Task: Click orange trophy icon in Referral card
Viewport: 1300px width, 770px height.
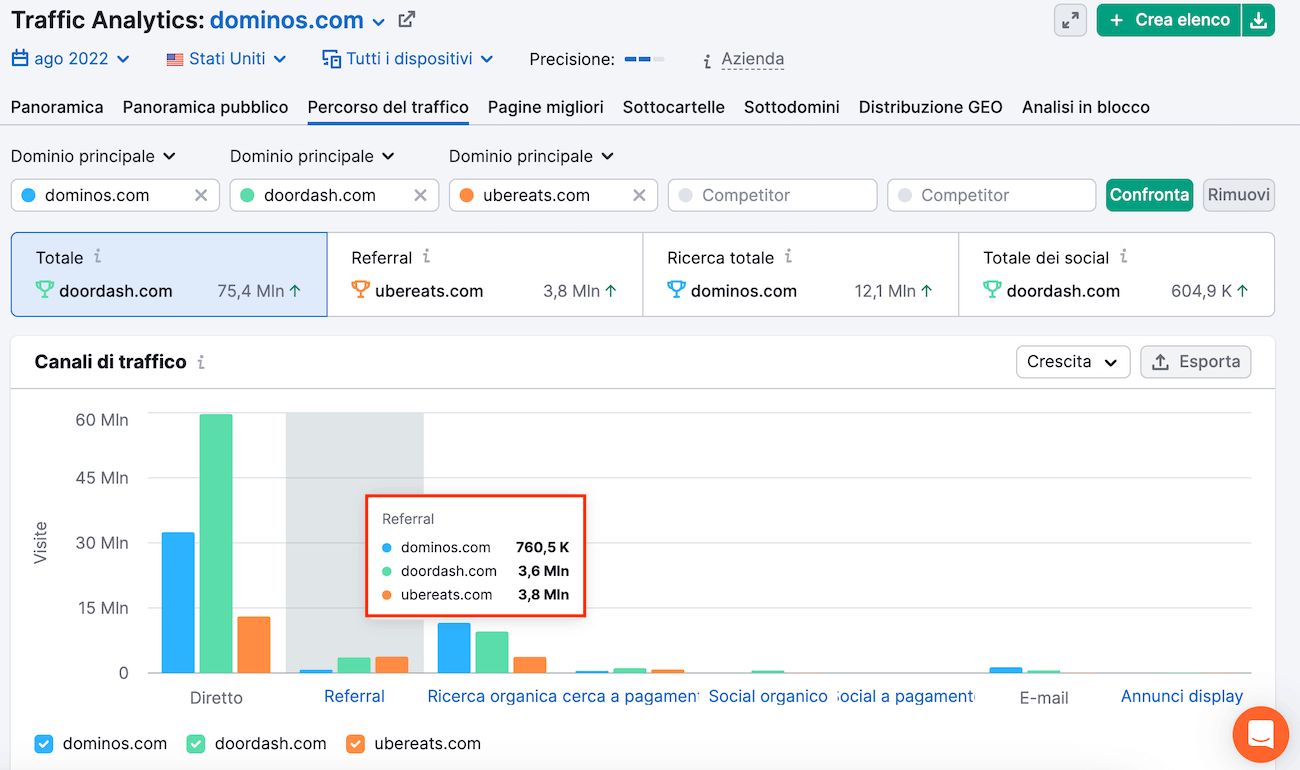Action: [x=360, y=290]
